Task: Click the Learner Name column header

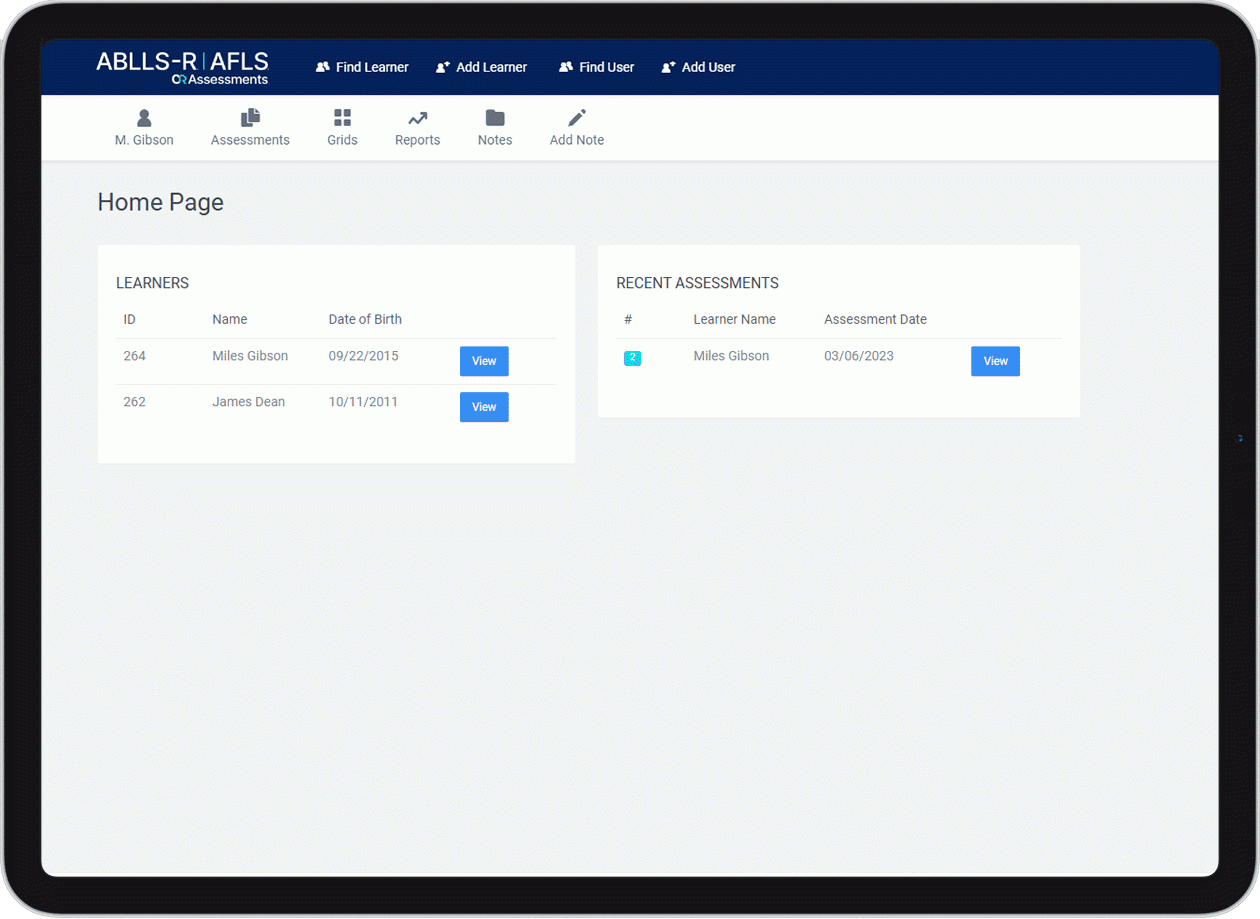Action: [734, 319]
